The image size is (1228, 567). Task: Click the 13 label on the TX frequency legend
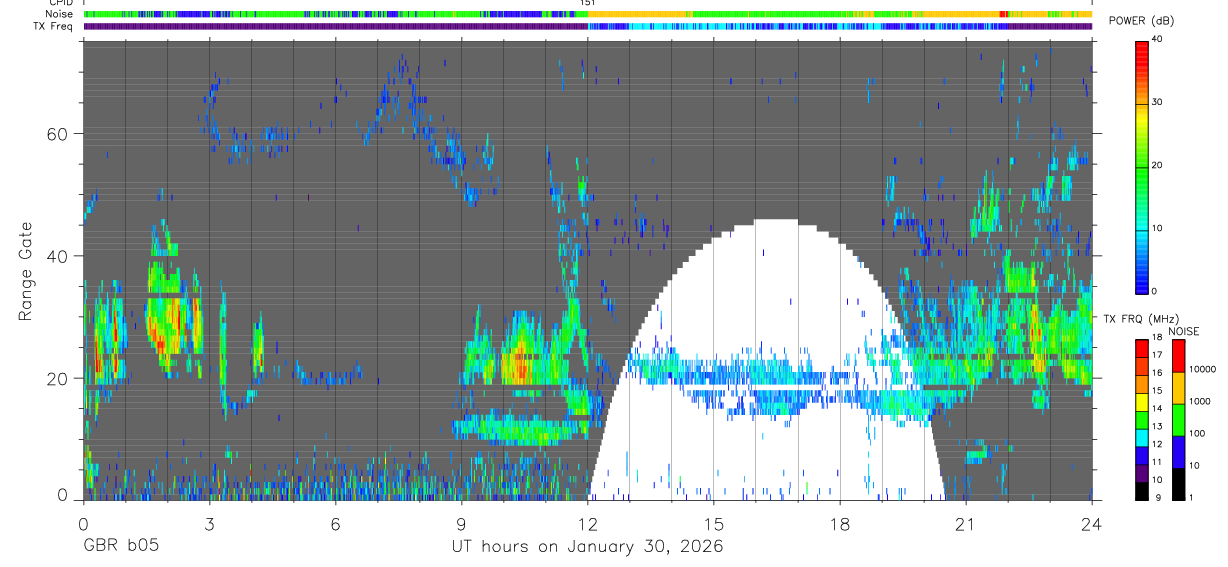click(1157, 427)
